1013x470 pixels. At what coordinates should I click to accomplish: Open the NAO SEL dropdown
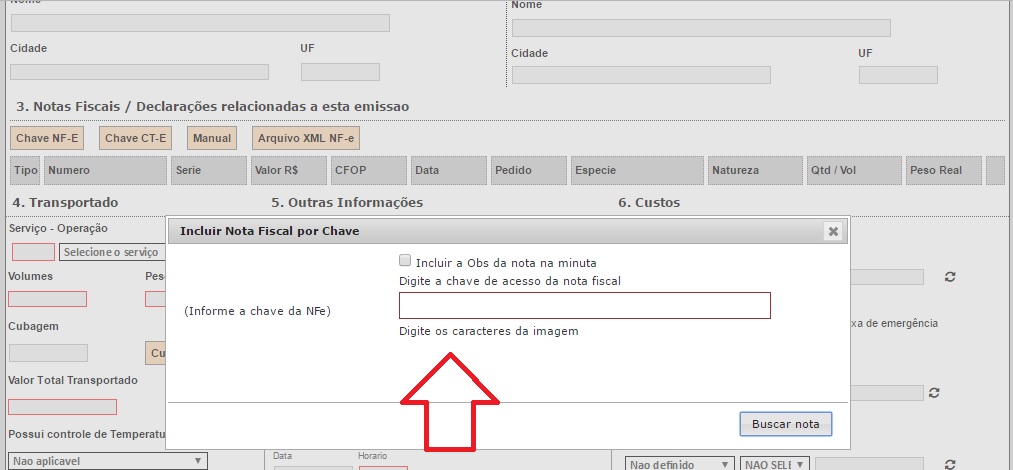773,464
